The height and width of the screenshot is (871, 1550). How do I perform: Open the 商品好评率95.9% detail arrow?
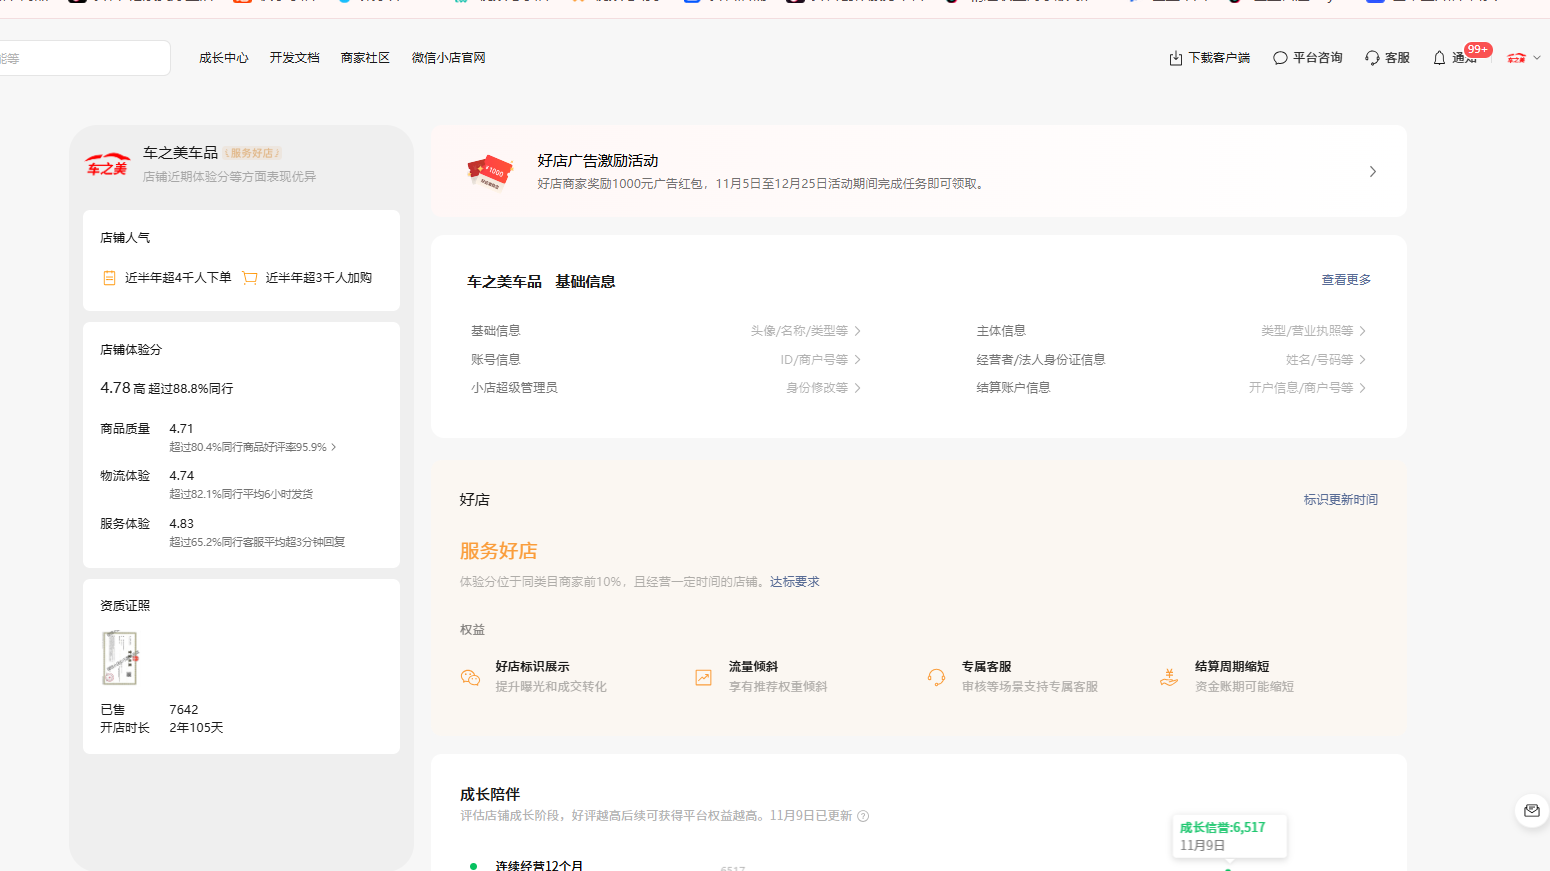334,447
